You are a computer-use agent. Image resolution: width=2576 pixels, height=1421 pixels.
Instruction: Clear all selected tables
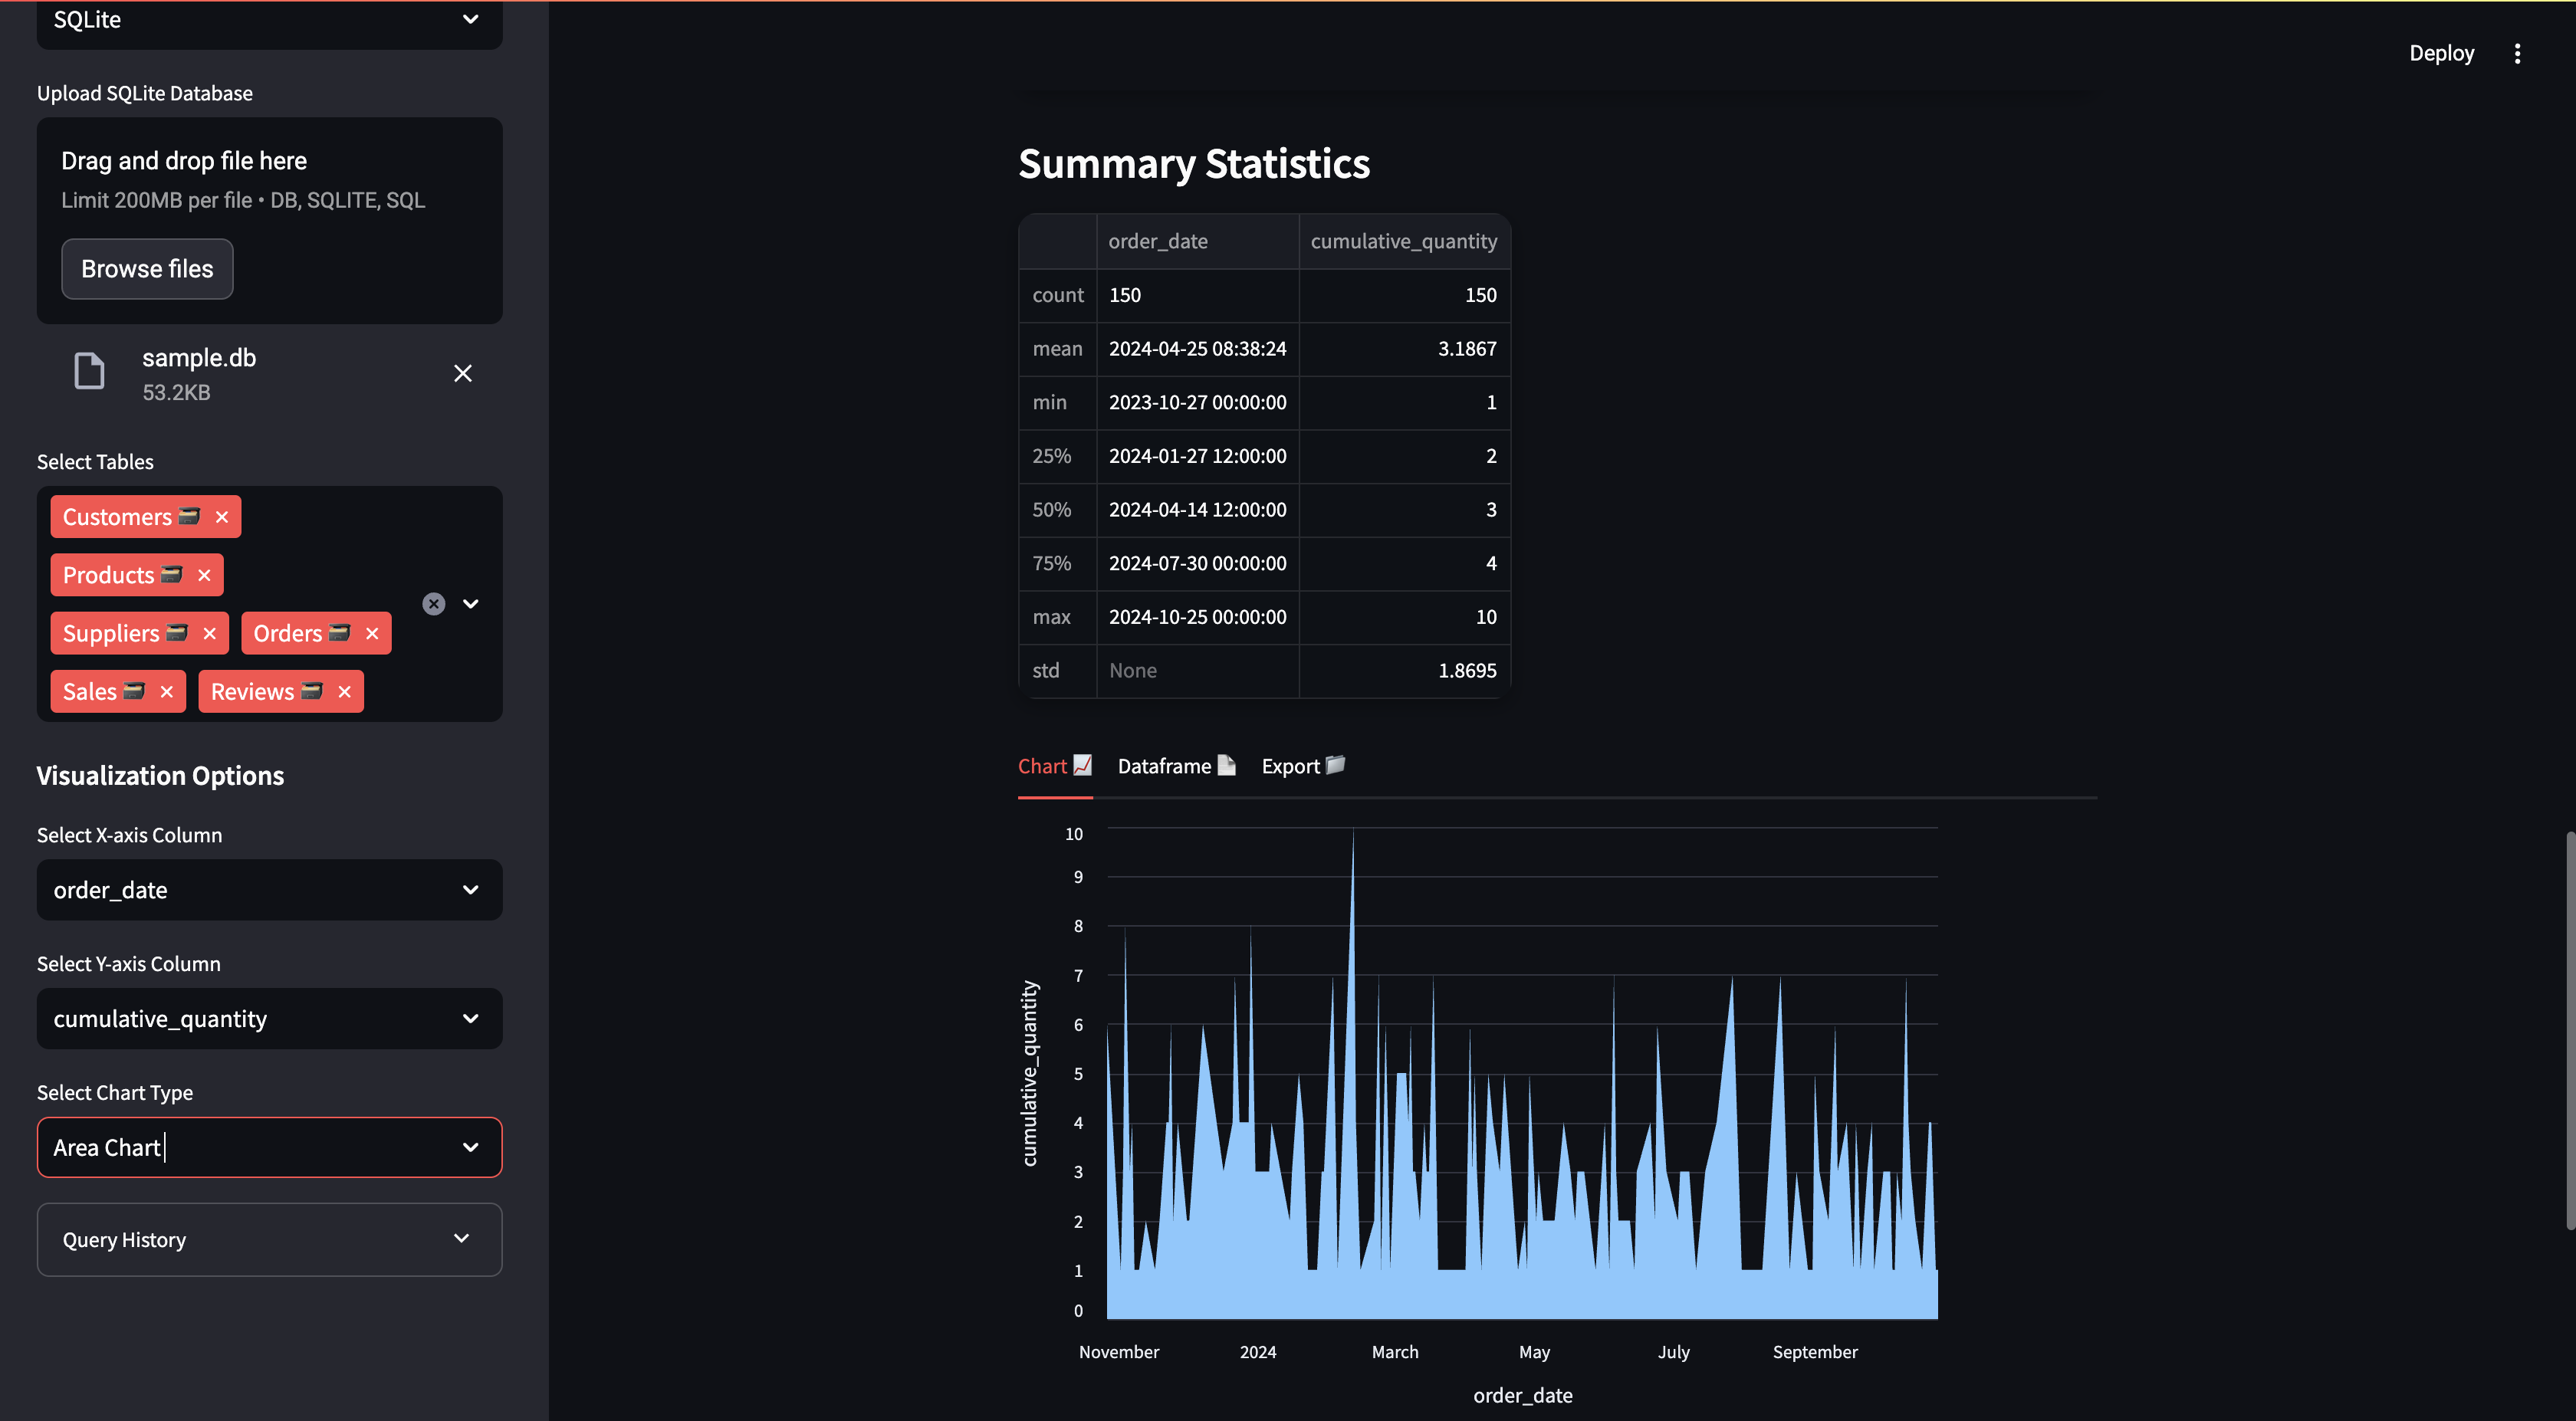coord(433,604)
